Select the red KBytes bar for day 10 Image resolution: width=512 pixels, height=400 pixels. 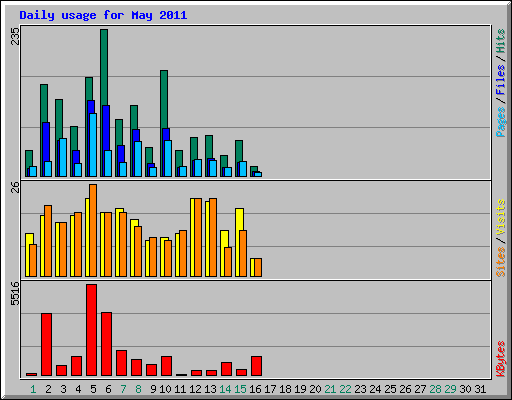point(167,366)
